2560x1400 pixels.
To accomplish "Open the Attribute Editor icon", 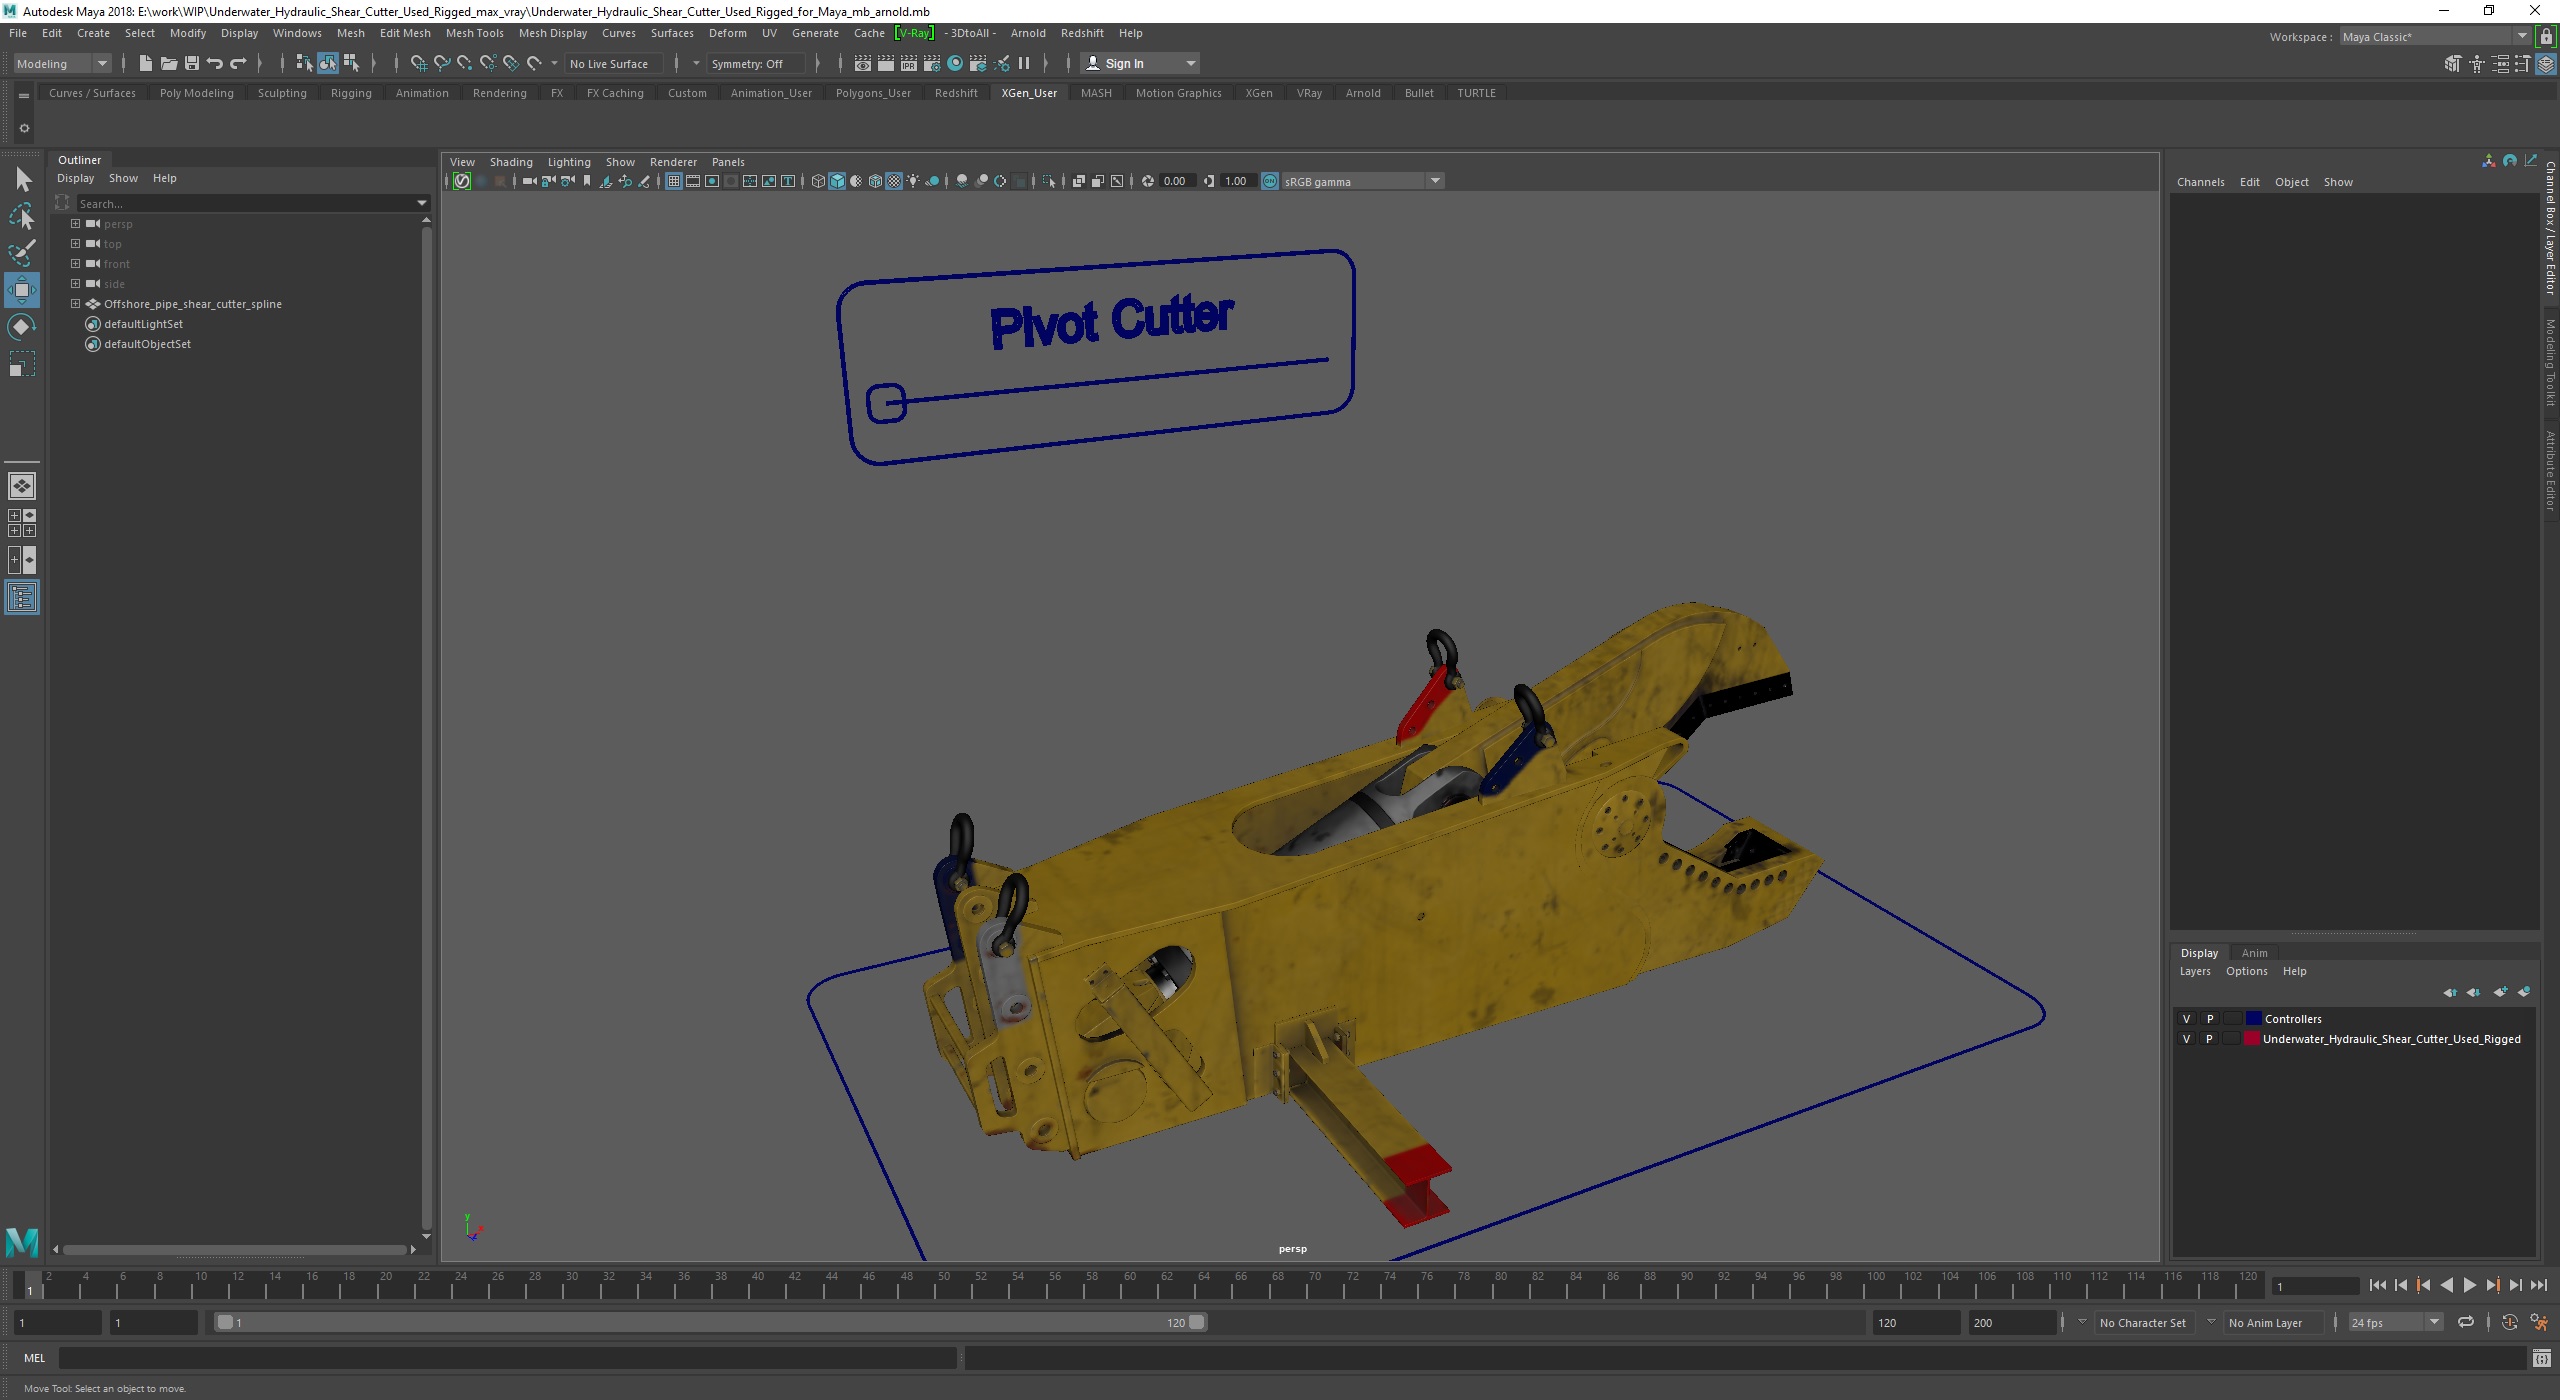I will [x=2499, y=64].
